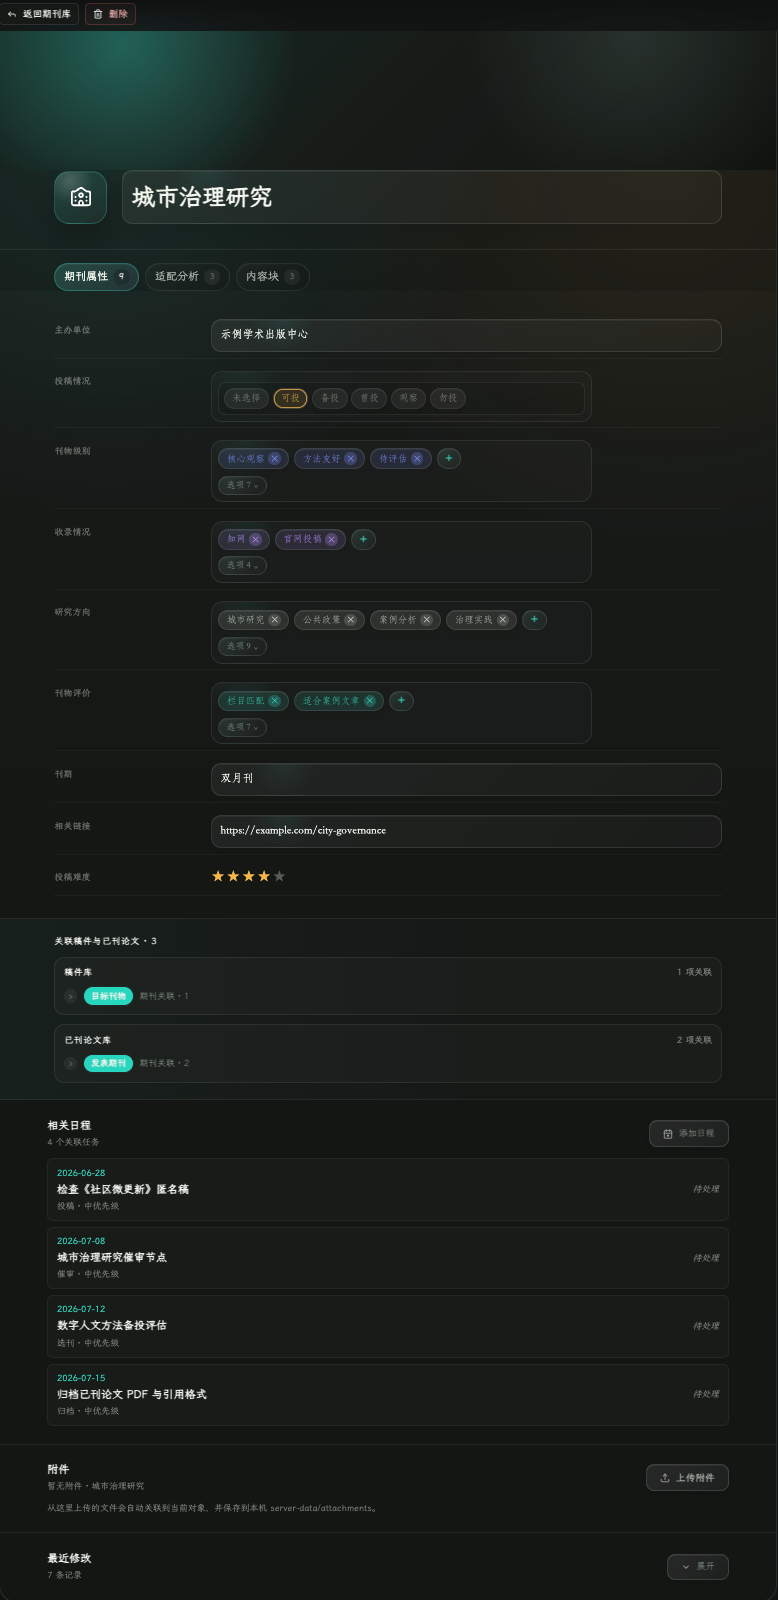Open the 选项 9 dropdown under 研究方向
This screenshot has height=1600, width=778.
click(242, 646)
